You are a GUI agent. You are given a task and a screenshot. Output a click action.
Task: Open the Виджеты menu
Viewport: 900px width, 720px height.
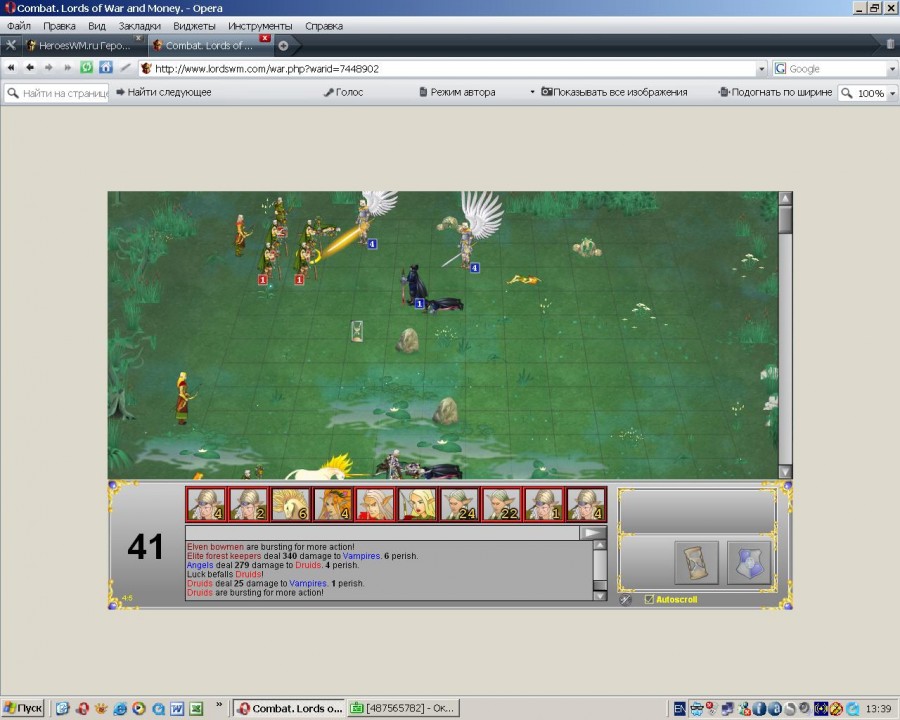194,26
